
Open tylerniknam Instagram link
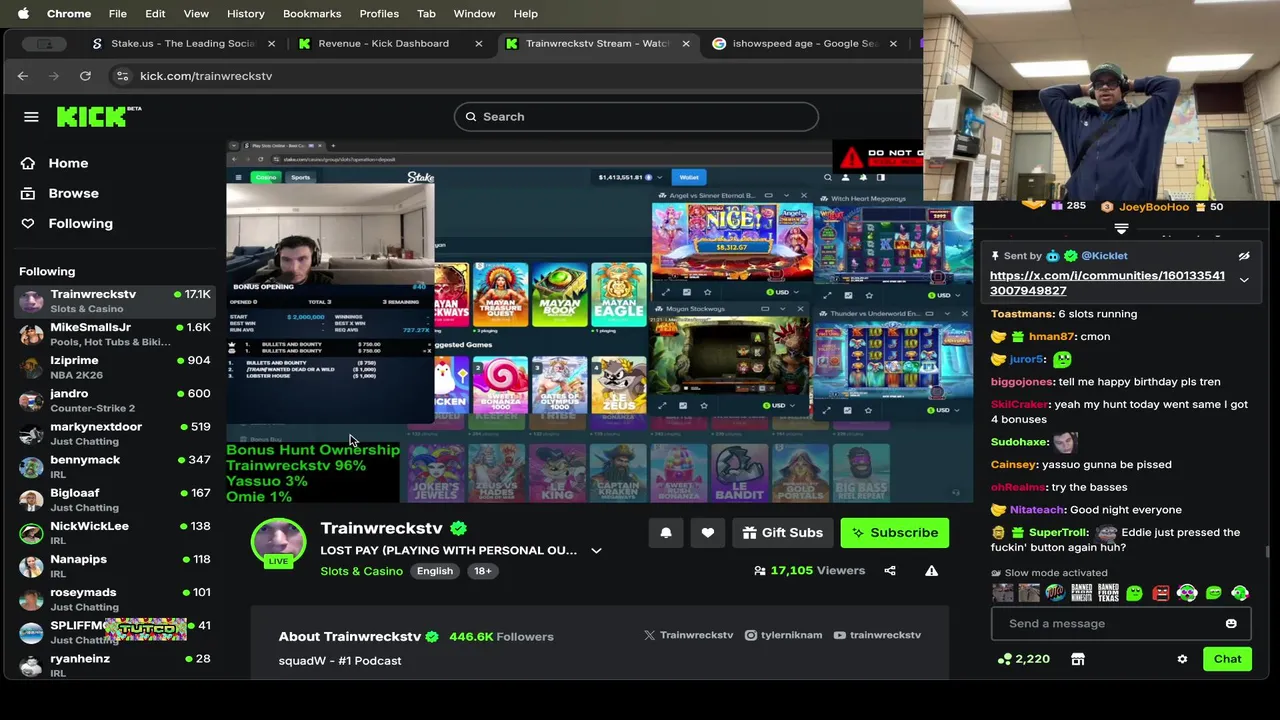pyautogui.click(x=783, y=635)
